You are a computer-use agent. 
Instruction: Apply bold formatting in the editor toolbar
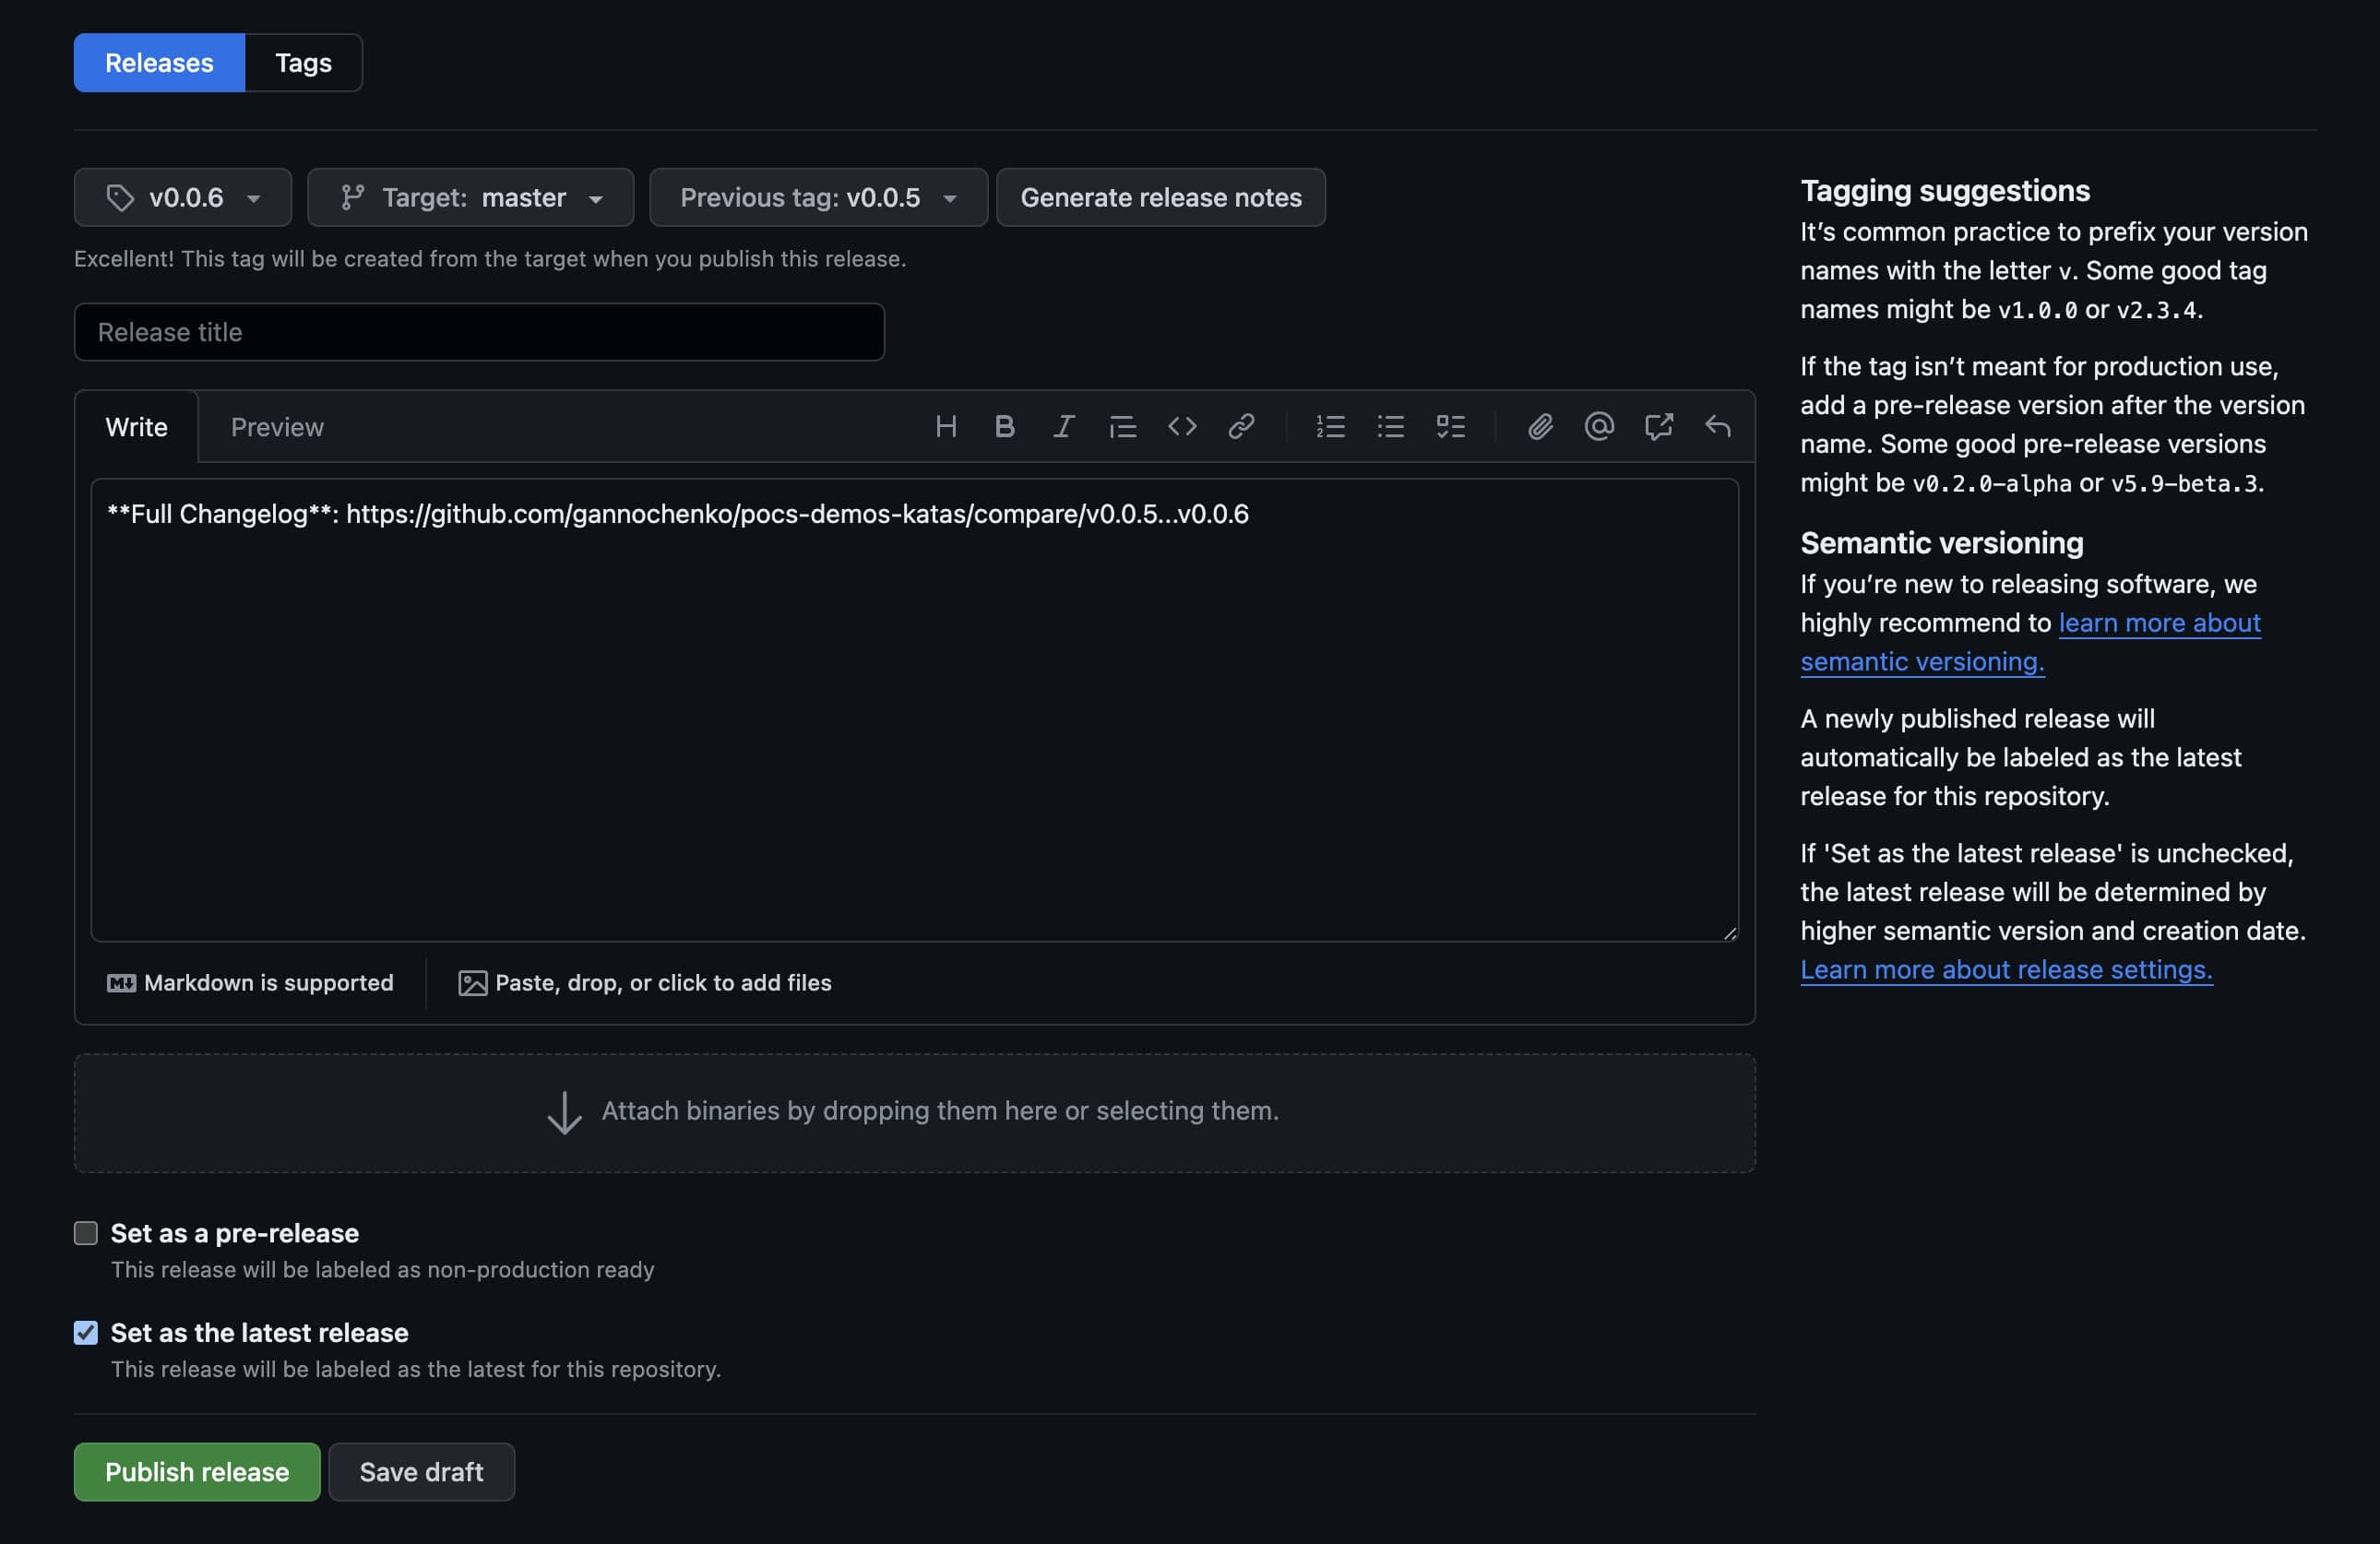(1004, 427)
